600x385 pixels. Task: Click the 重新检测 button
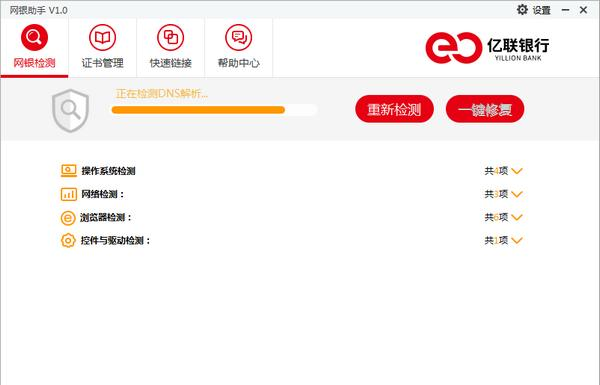click(395, 109)
